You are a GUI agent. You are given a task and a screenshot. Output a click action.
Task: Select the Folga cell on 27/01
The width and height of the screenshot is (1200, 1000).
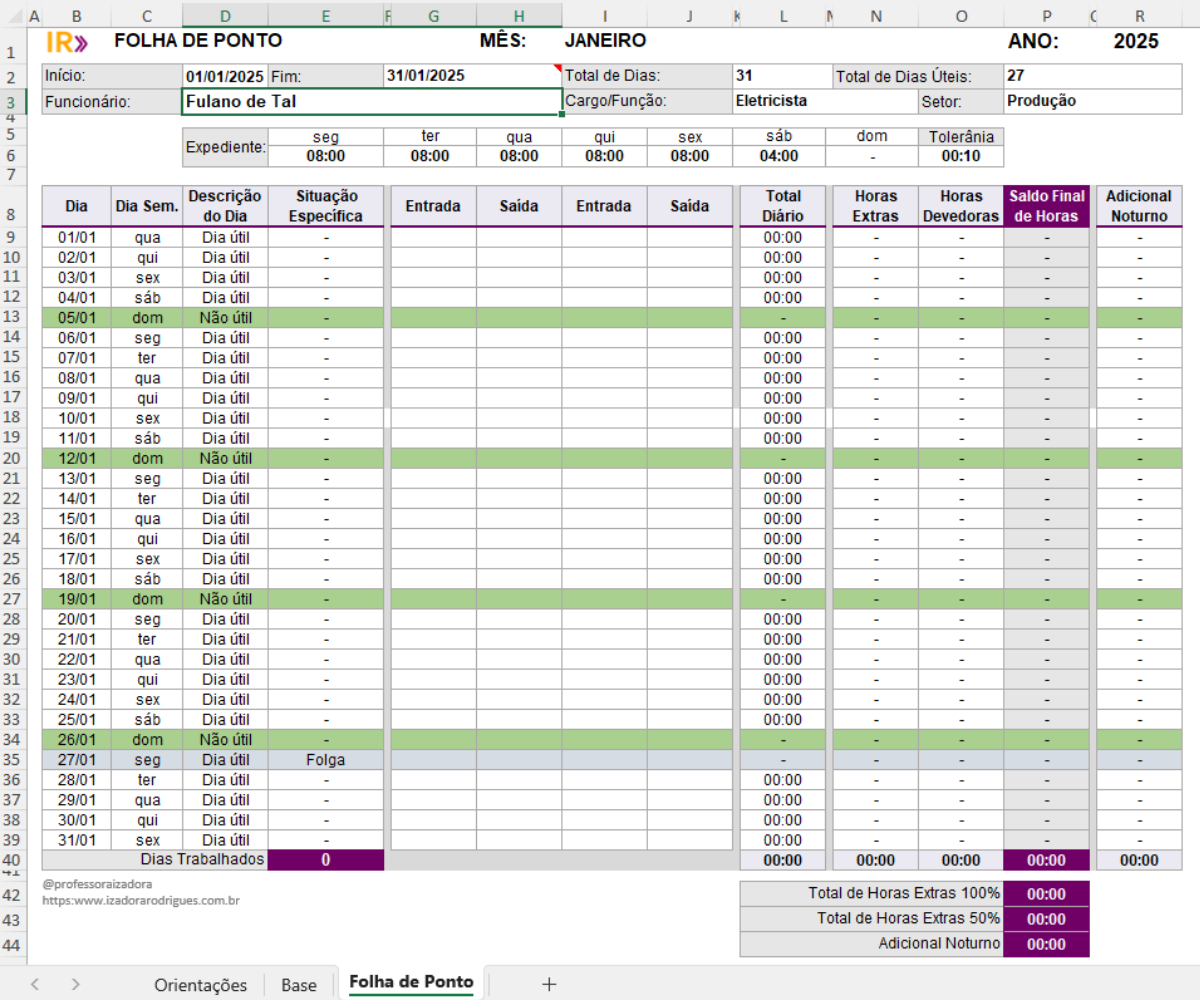point(326,760)
